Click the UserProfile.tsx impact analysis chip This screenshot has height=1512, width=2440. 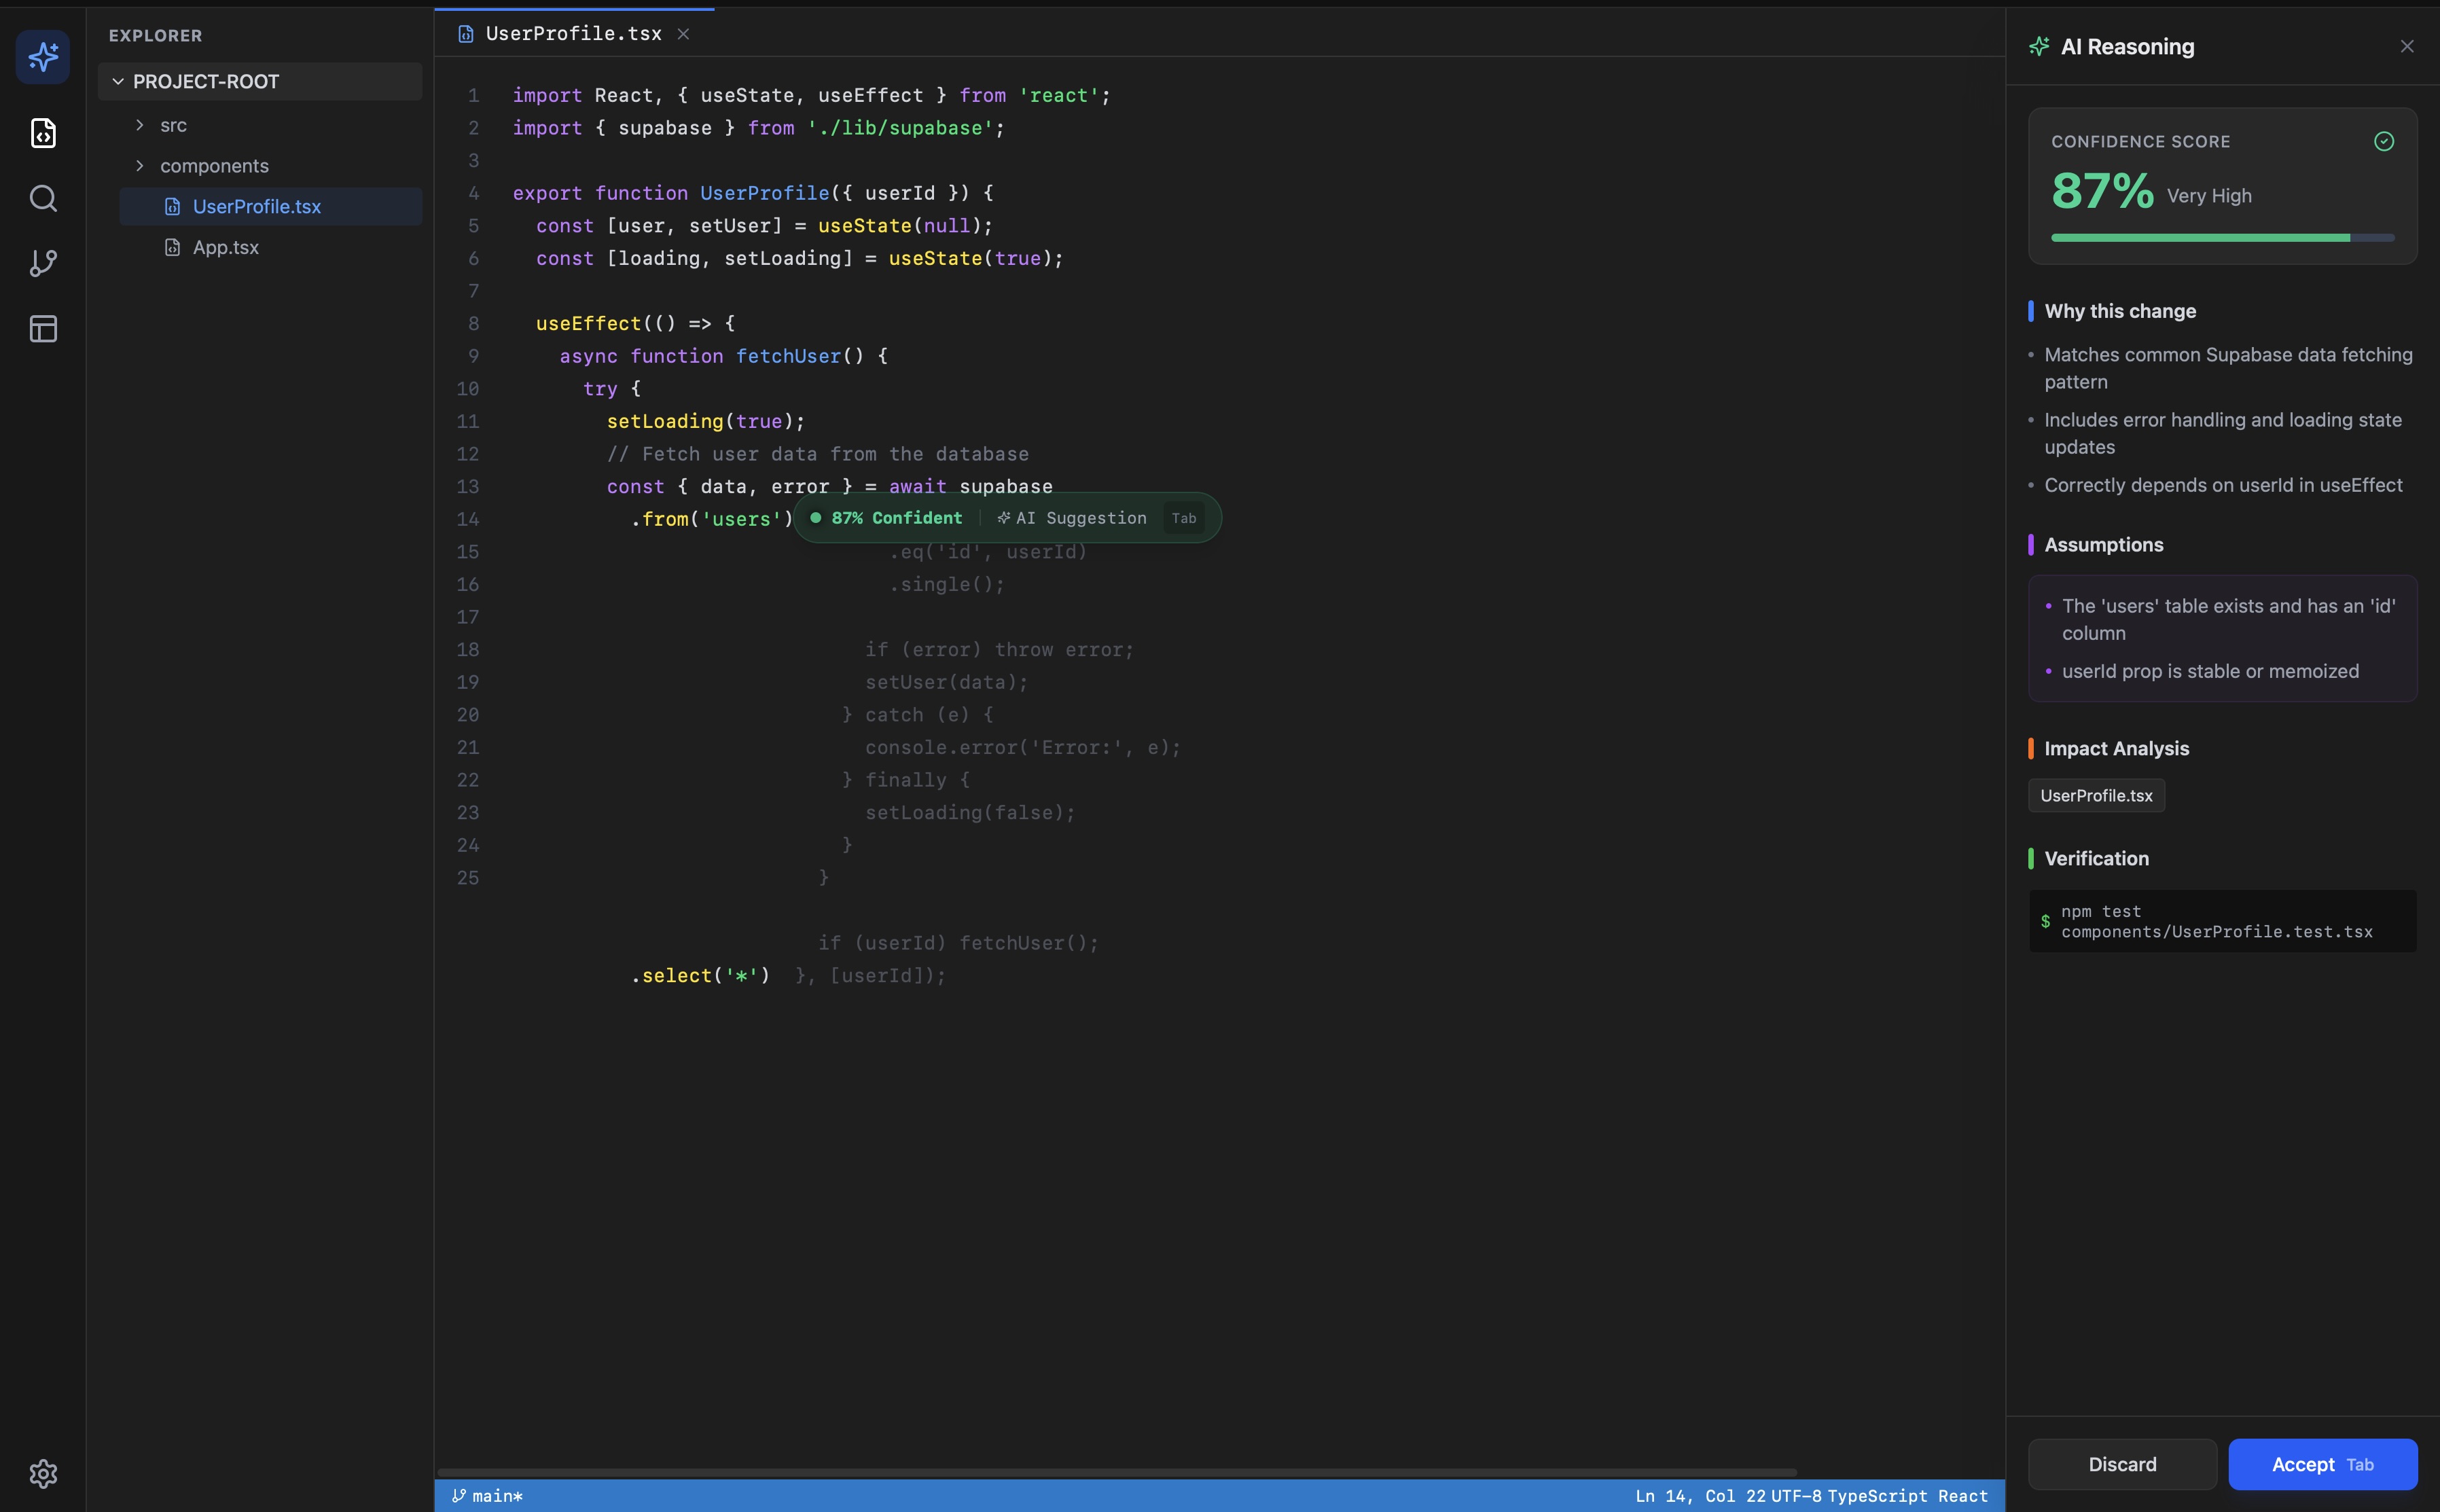tap(2096, 796)
